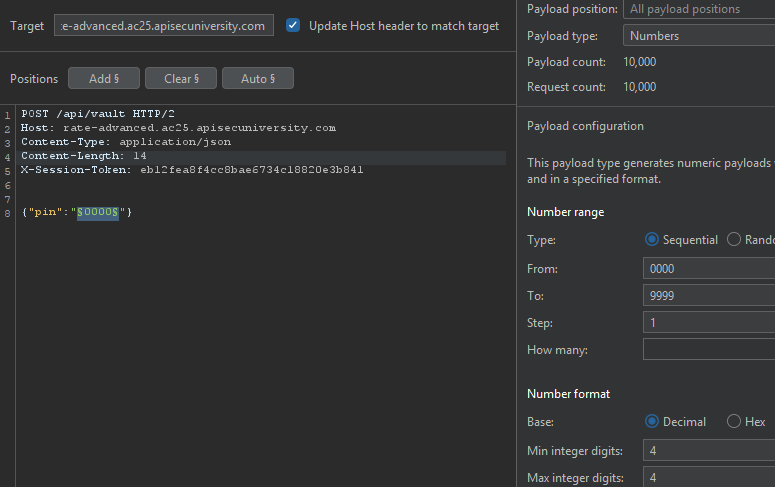Click the From field containing 0000

[x=709, y=268]
